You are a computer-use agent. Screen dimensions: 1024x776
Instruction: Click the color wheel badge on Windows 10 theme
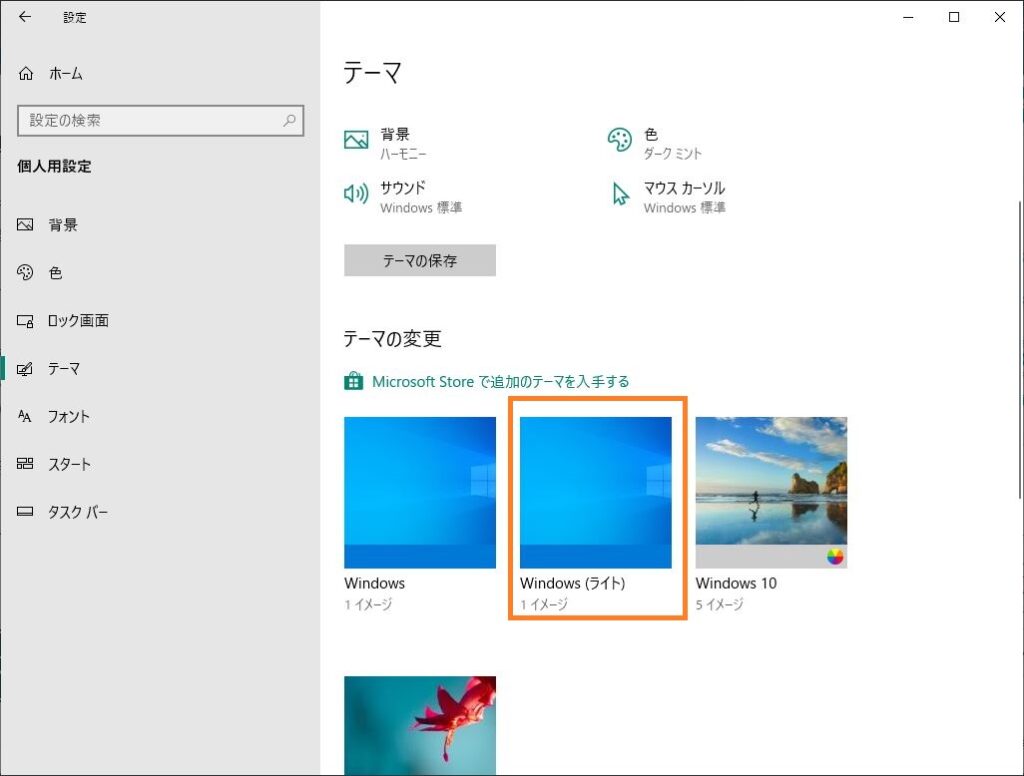835,557
